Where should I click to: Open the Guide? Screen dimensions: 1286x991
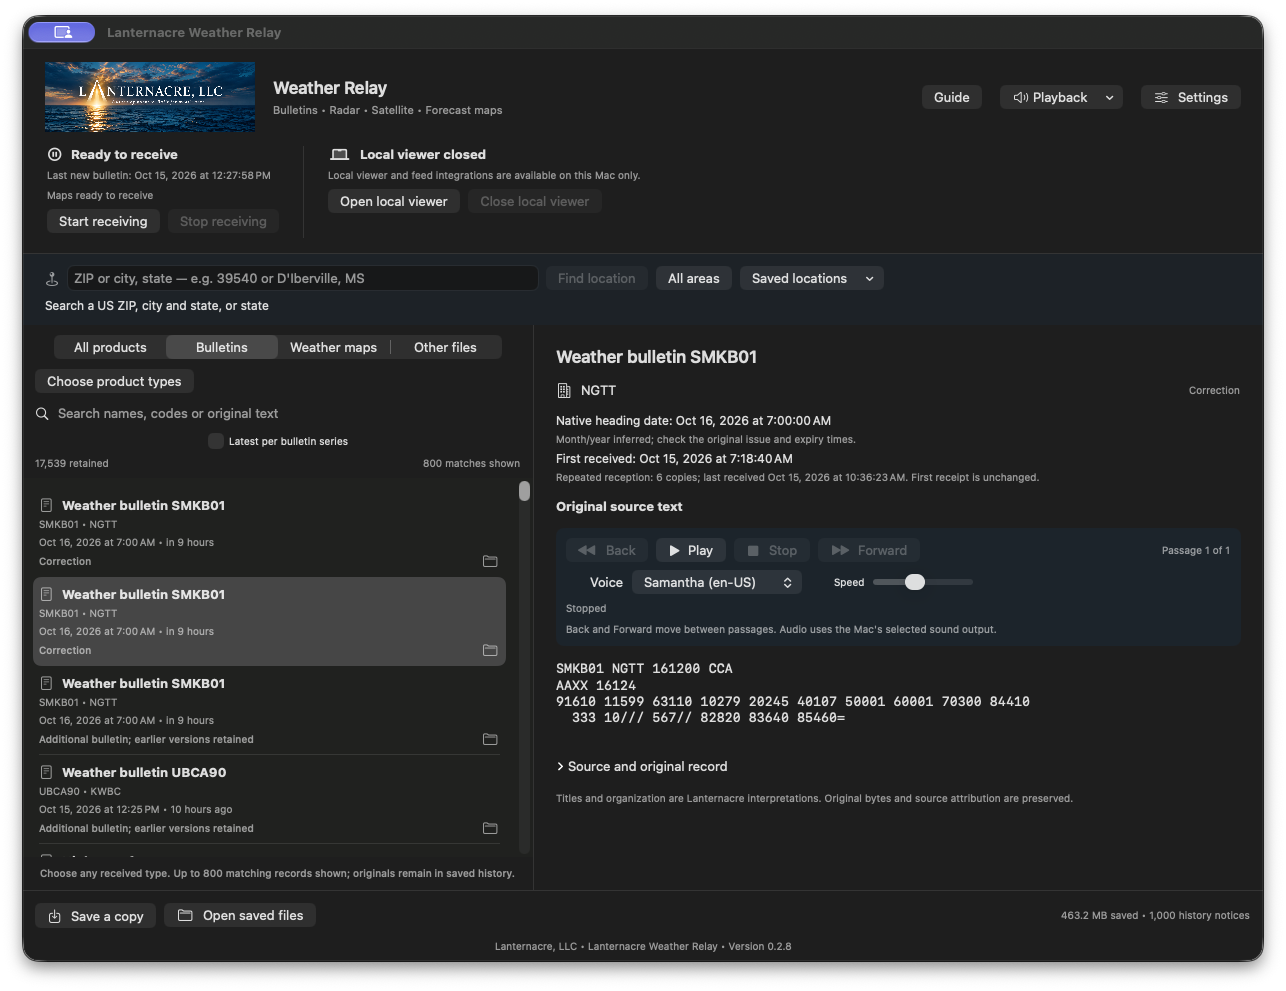pos(952,97)
